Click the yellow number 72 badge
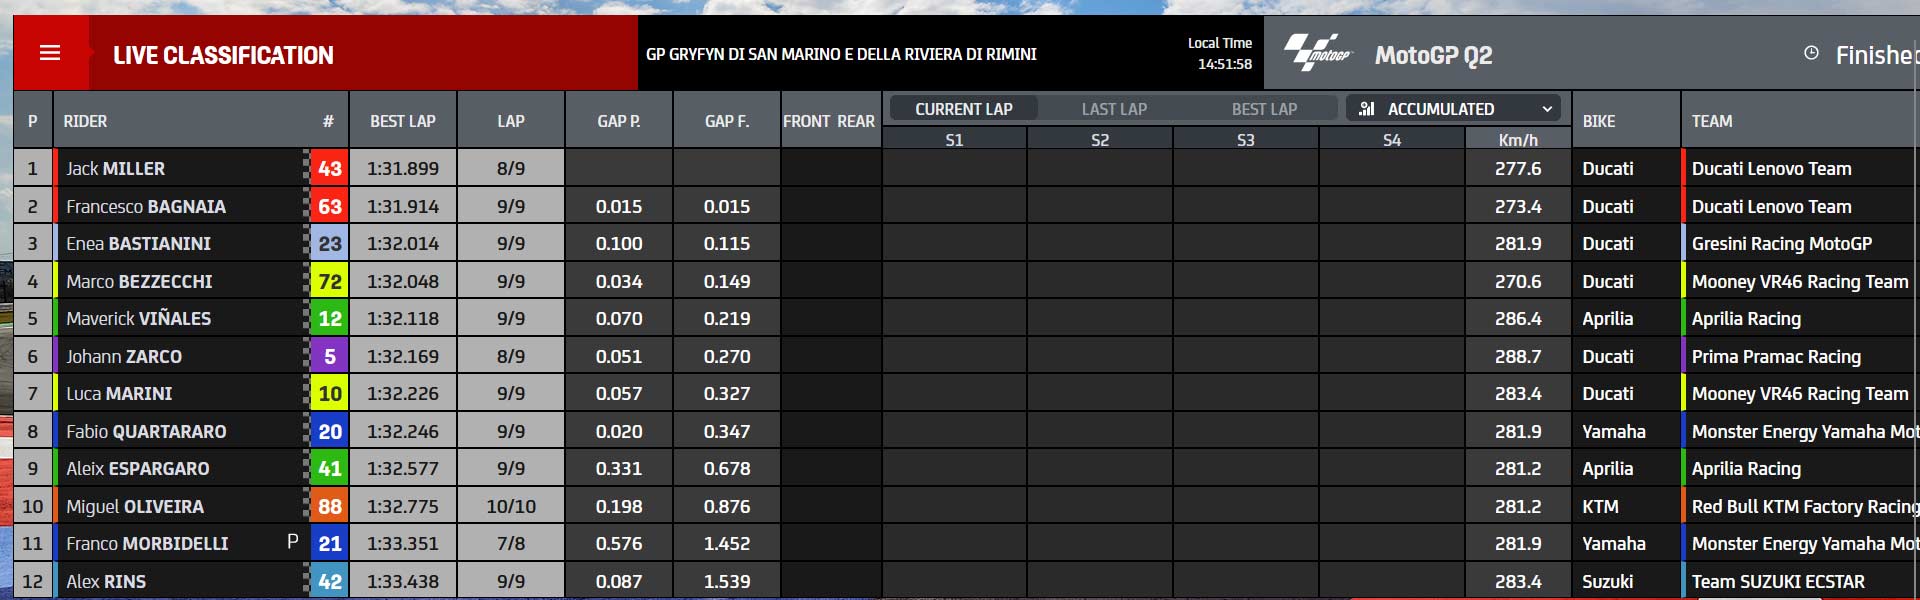 pos(330,282)
